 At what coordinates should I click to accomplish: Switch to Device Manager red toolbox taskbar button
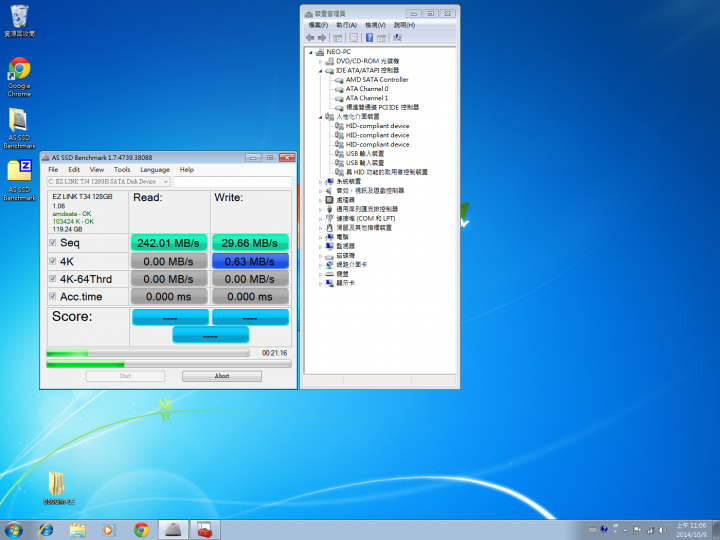pyautogui.click(x=205, y=530)
